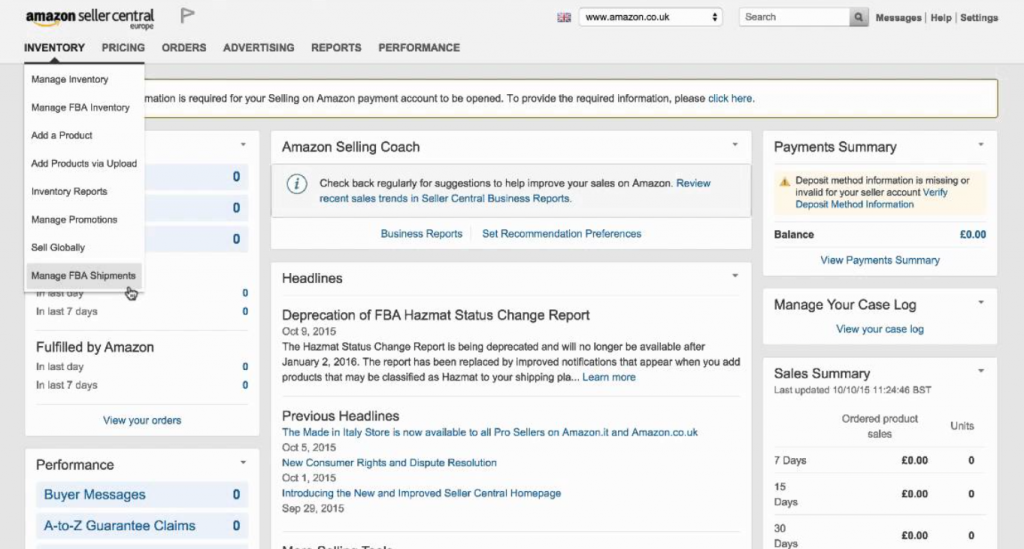Follow Review recent sales trends link
The width and height of the screenshot is (1024, 549).
point(515,191)
